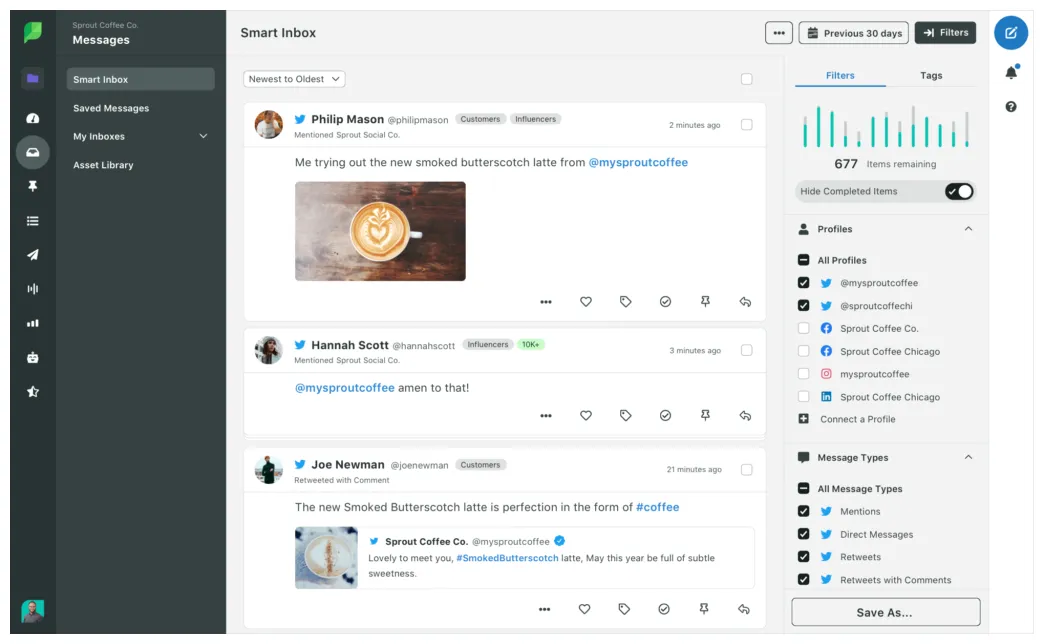Click the compose pencil icon at top right
This screenshot has width=1044, height=644.
[x=1010, y=33]
